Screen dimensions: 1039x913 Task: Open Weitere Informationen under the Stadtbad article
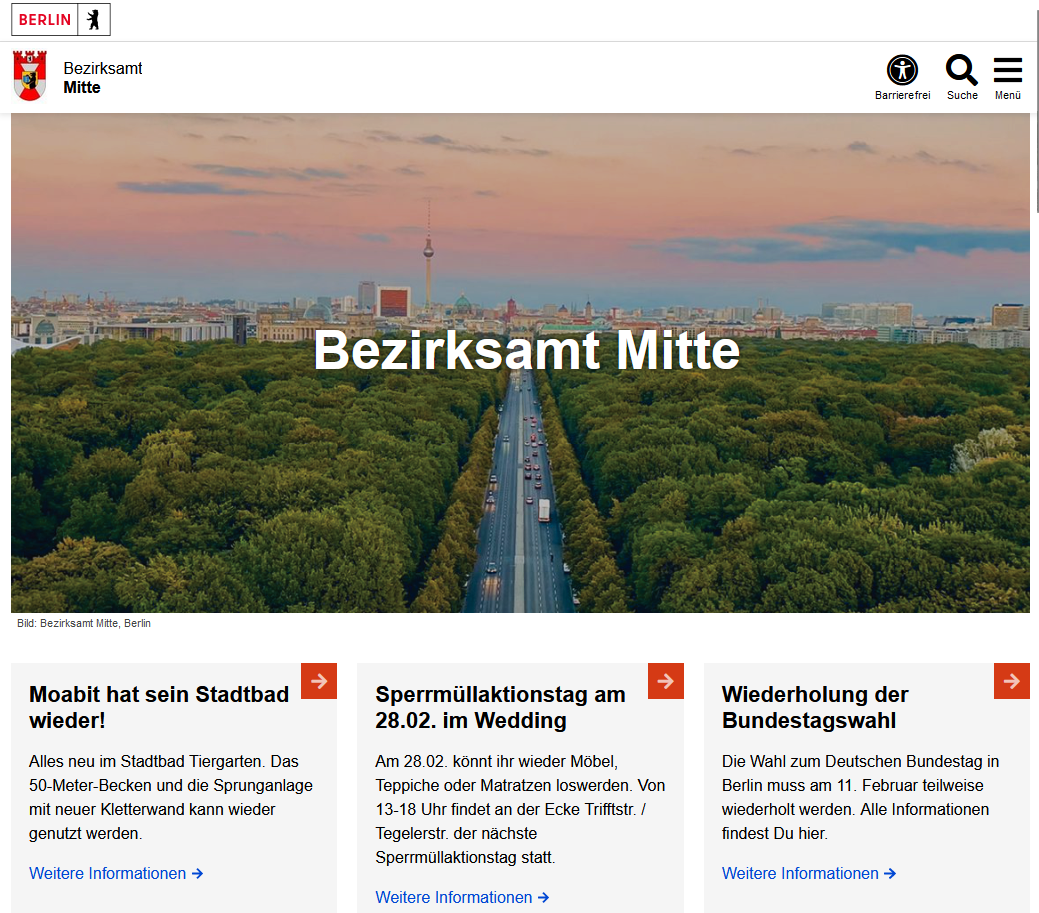coord(116,873)
